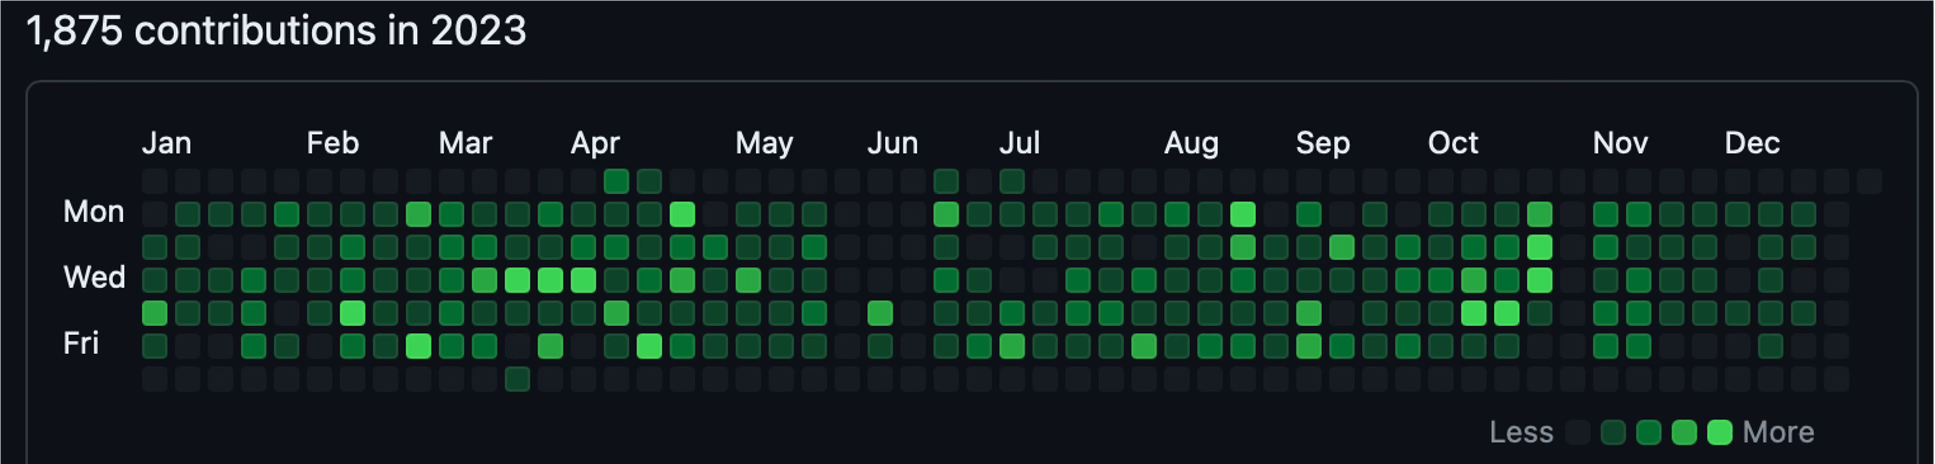
Task: Click the 'Feb' month label
Action: pyautogui.click(x=332, y=143)
